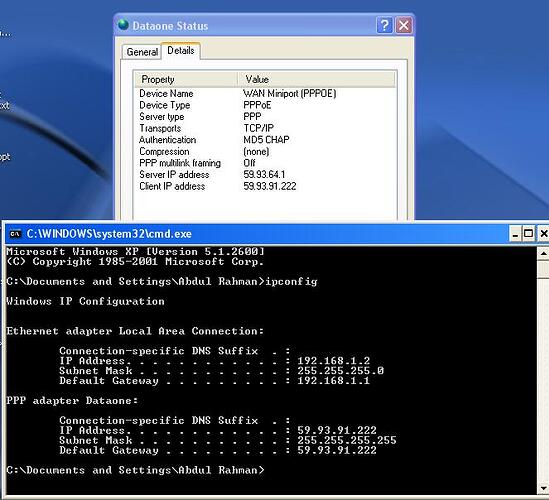
Task: Click the value WAN Miniport (PPPOE)
Action: (290, 93)
